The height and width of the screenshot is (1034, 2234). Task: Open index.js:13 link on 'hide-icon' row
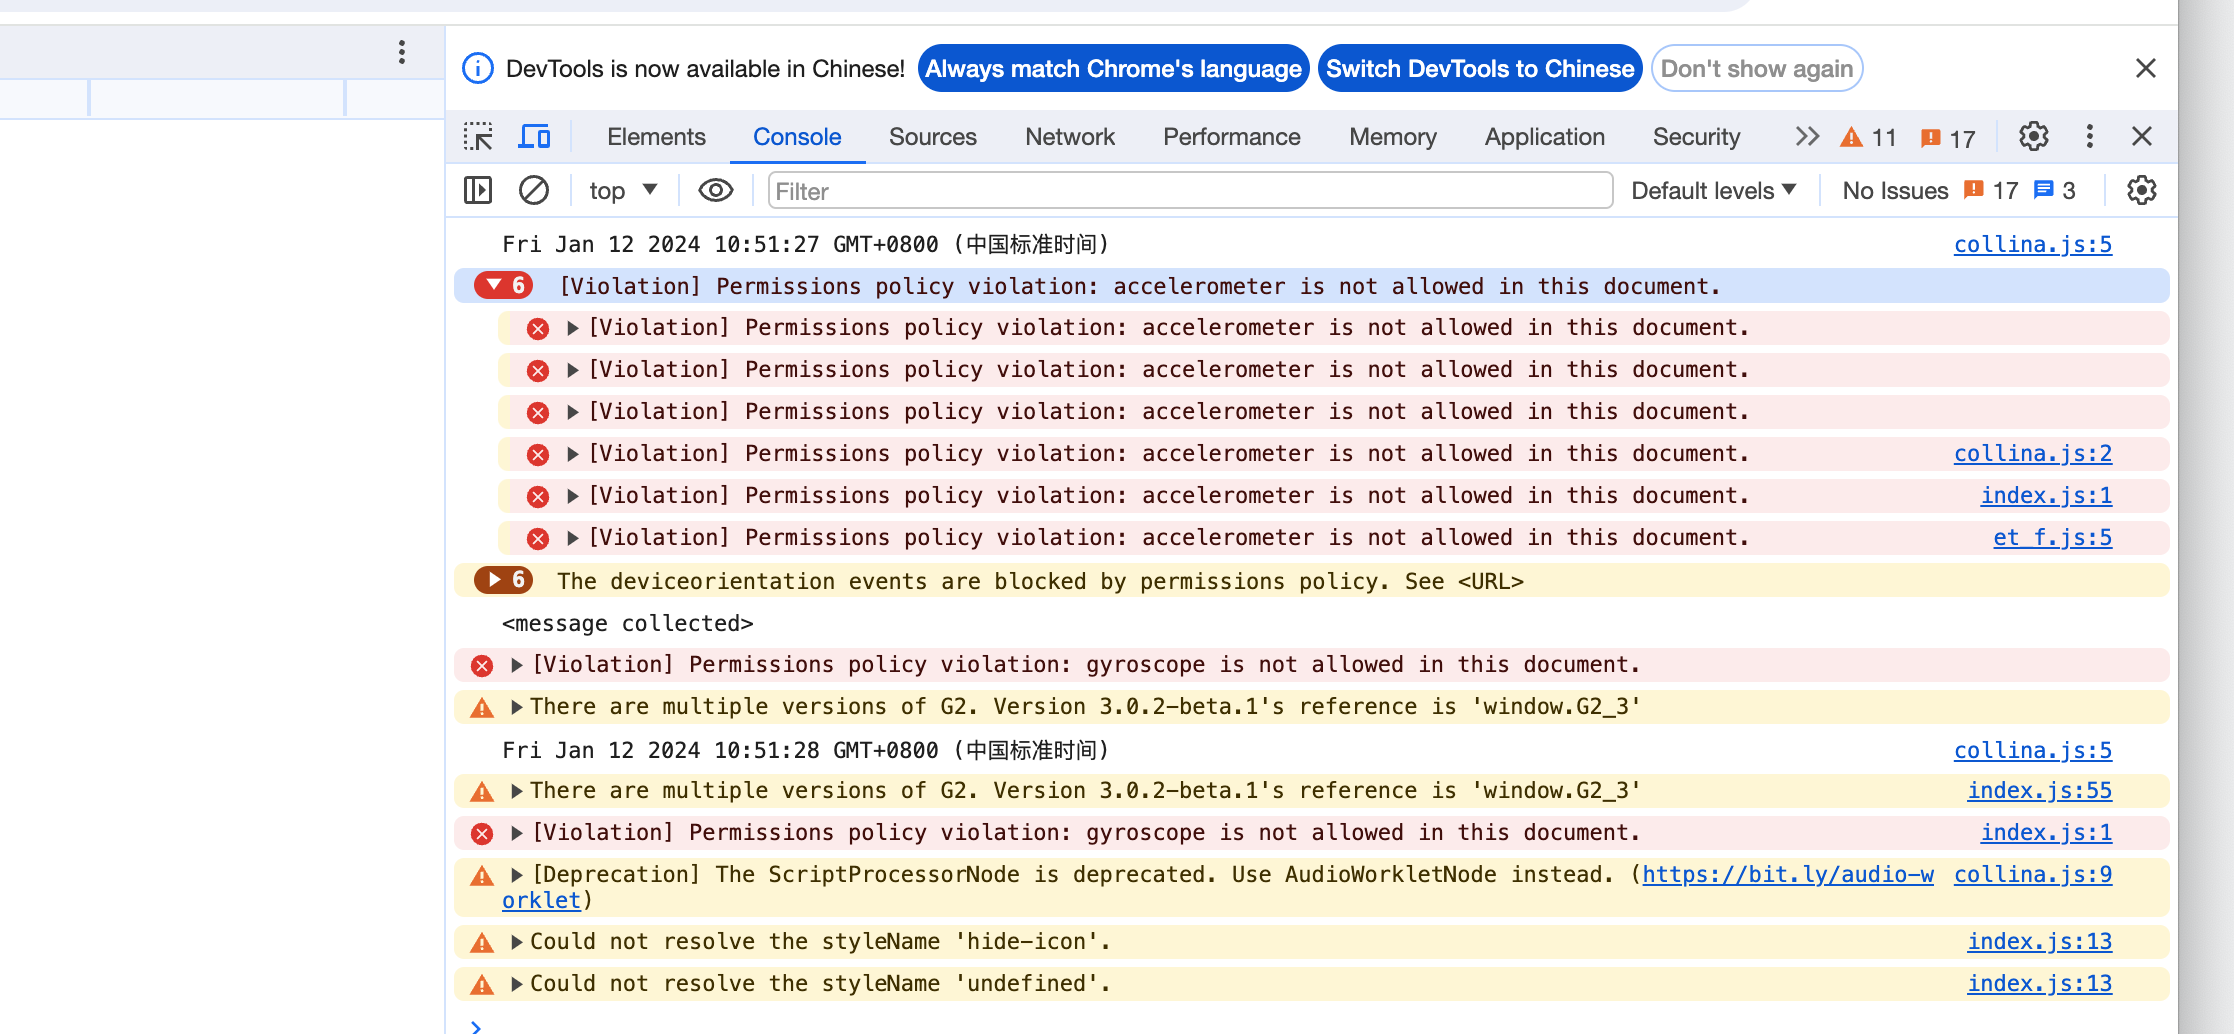(x=2039, y=941)
